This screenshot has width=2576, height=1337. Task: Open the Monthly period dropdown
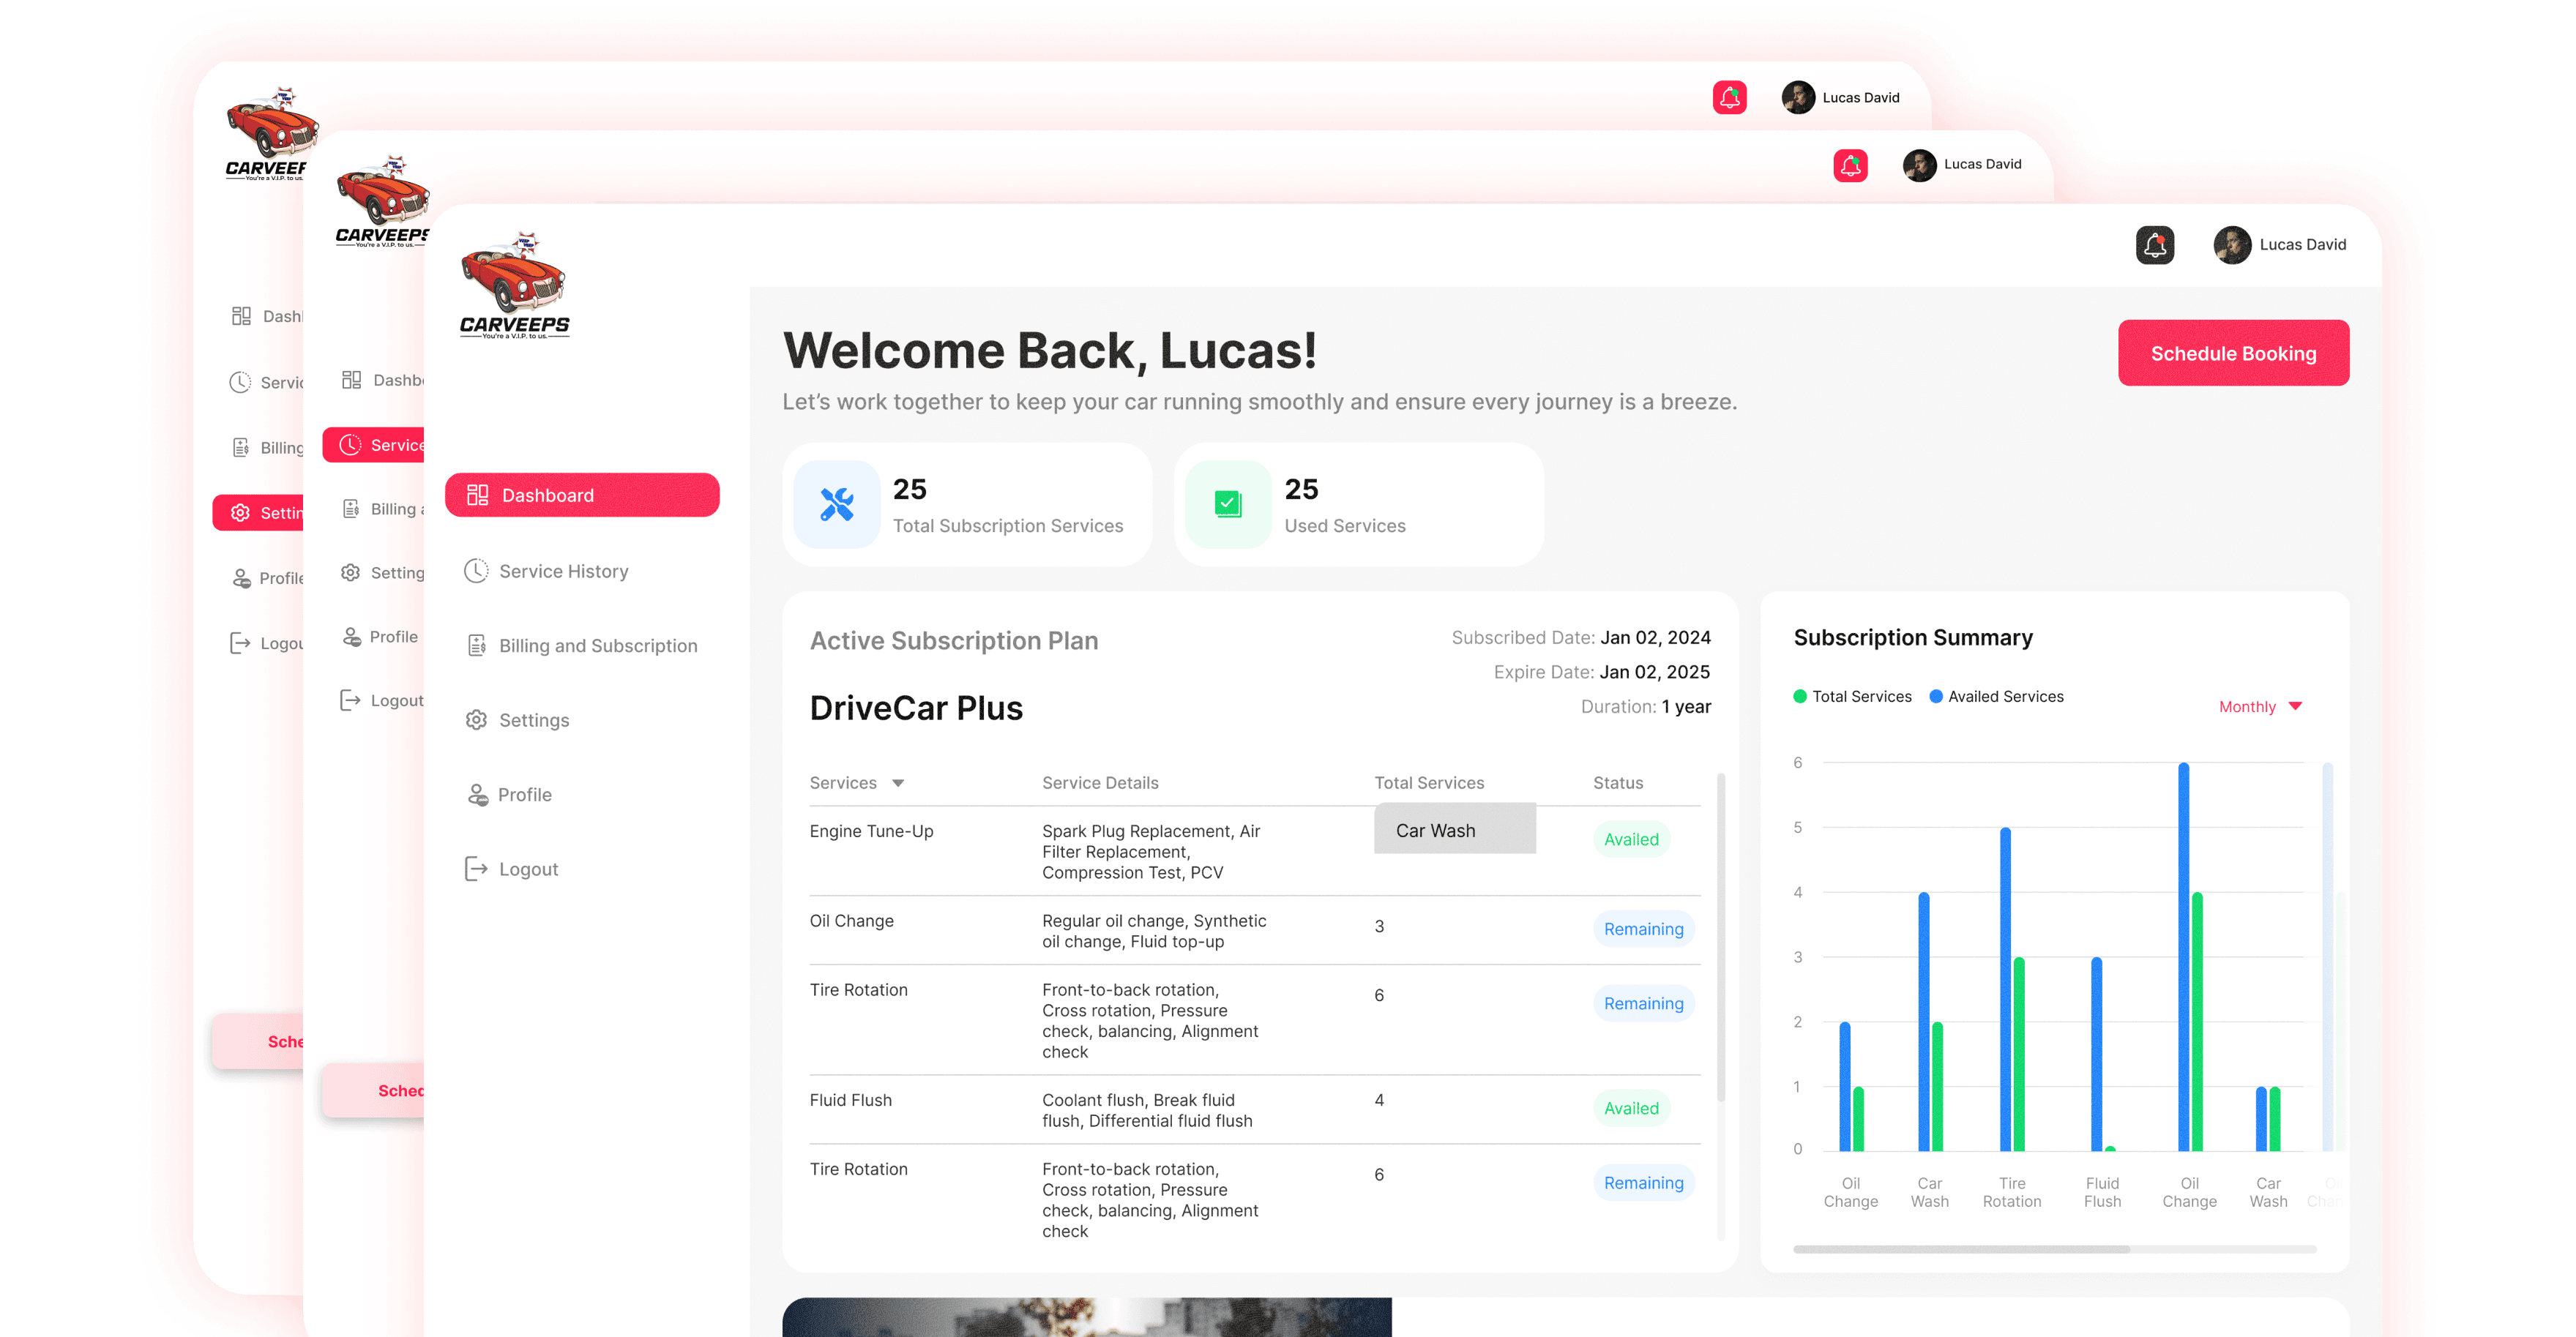click(2260, 707)
